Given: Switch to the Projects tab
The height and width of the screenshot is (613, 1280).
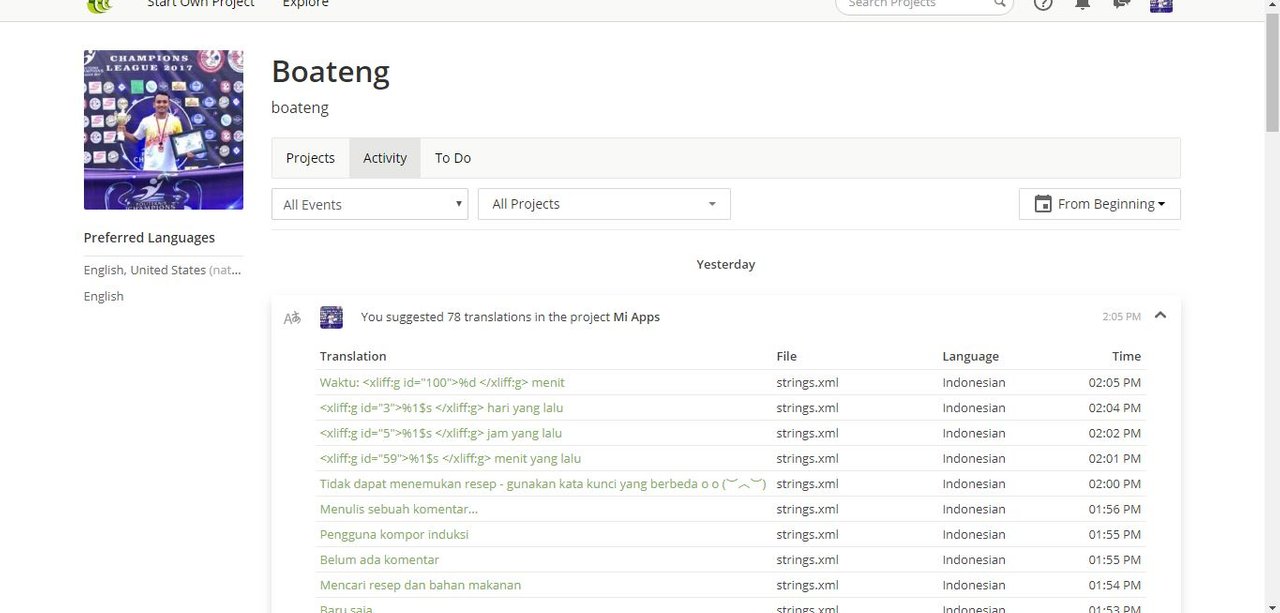Looking at the screenshot, I should pos(310,158).
